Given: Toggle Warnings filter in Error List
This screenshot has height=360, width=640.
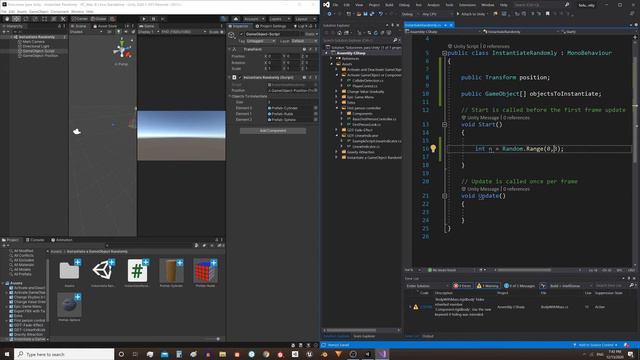Looking at the screenshot, I should (x=487, y=286).
